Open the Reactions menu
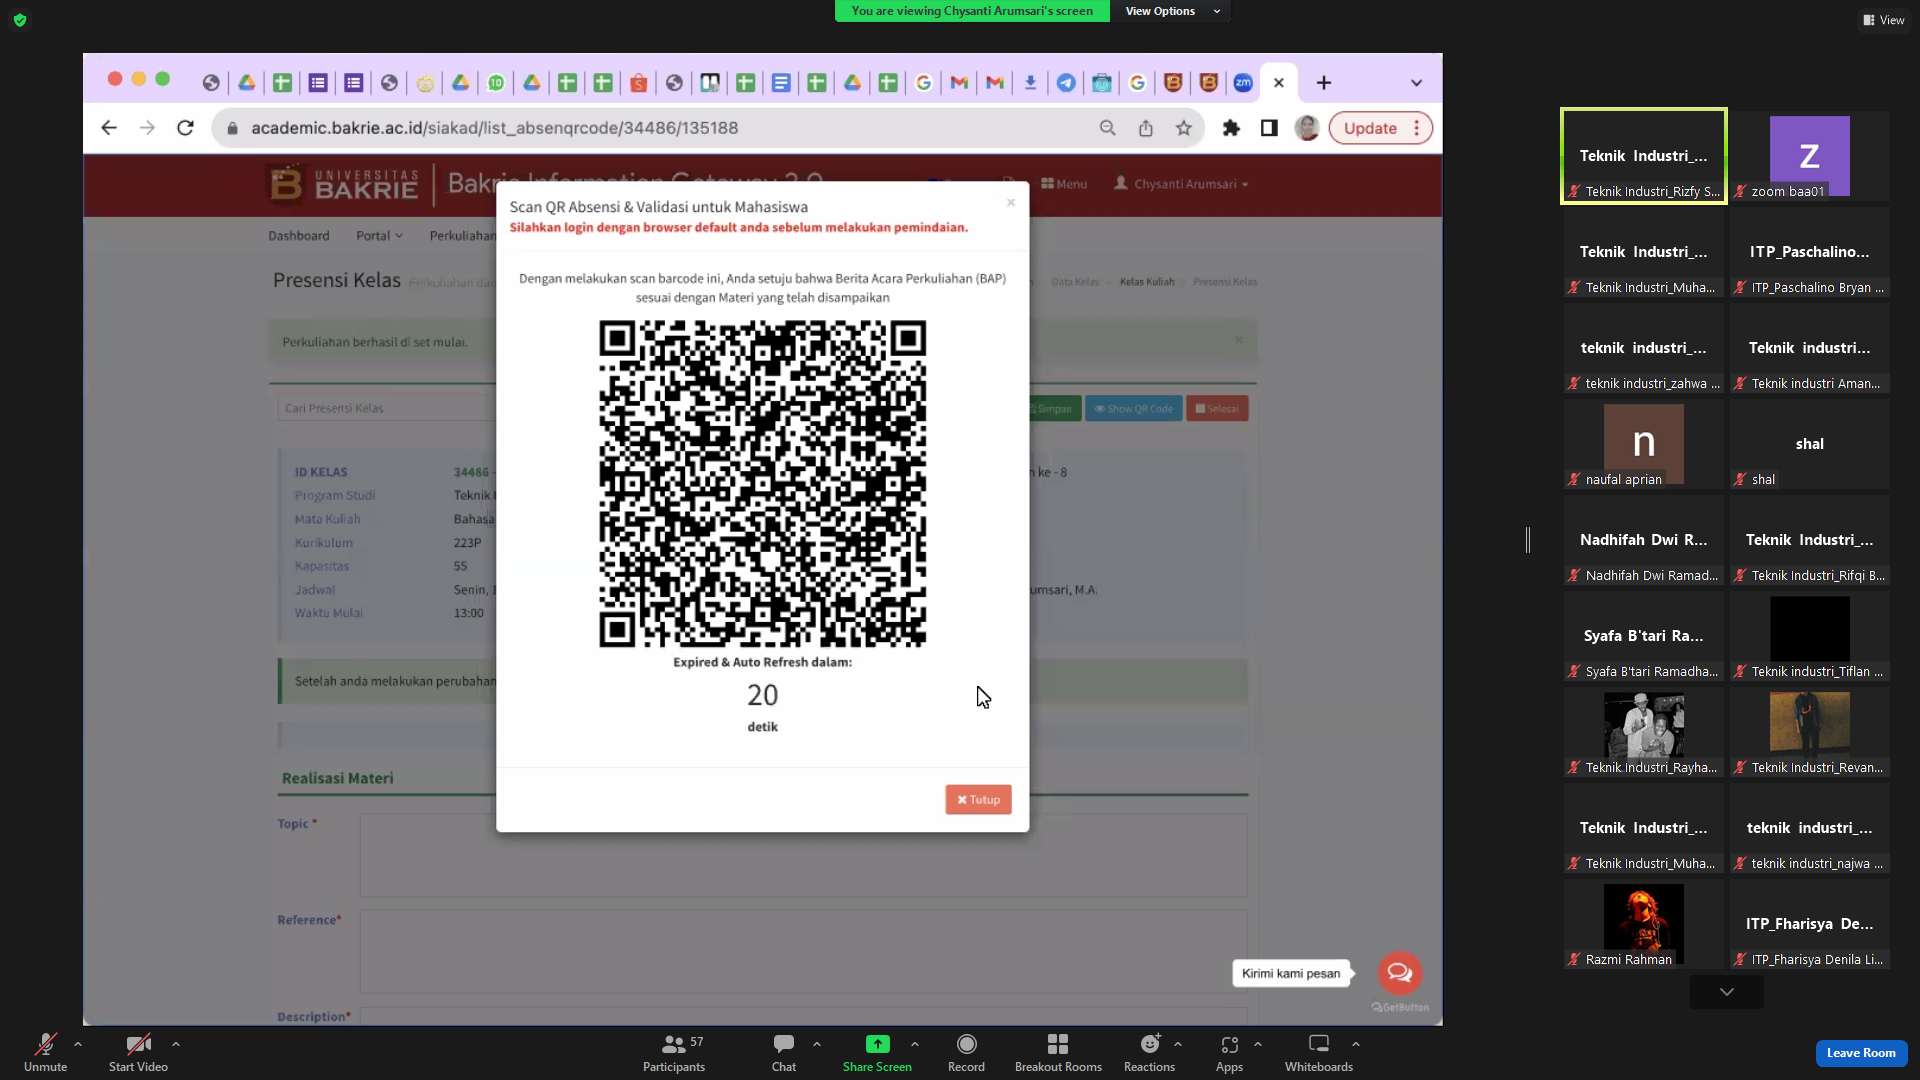Image resolution: width=1920 pixels, height=1080 pixels. (1149, 1052)
